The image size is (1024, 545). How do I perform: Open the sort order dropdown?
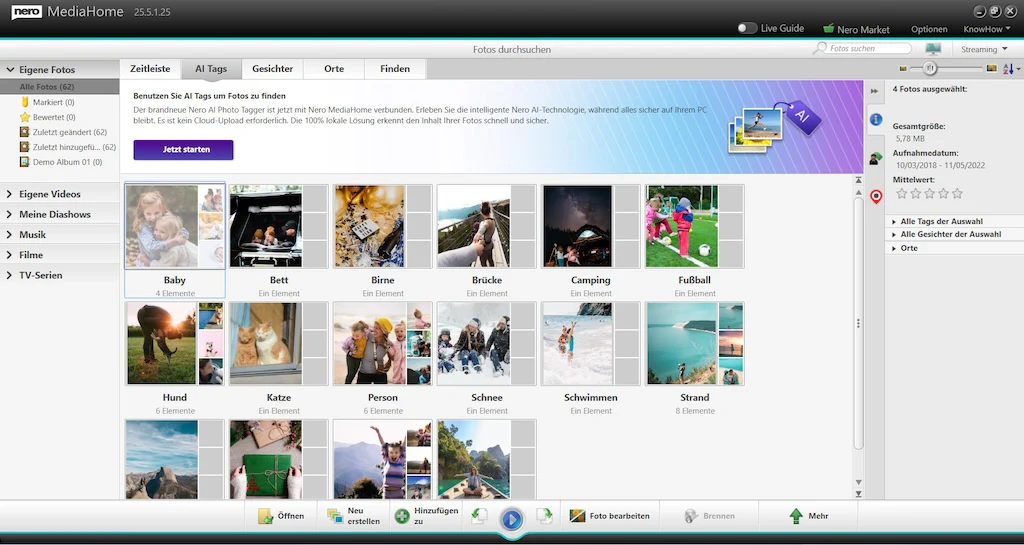click(1011, 69)
